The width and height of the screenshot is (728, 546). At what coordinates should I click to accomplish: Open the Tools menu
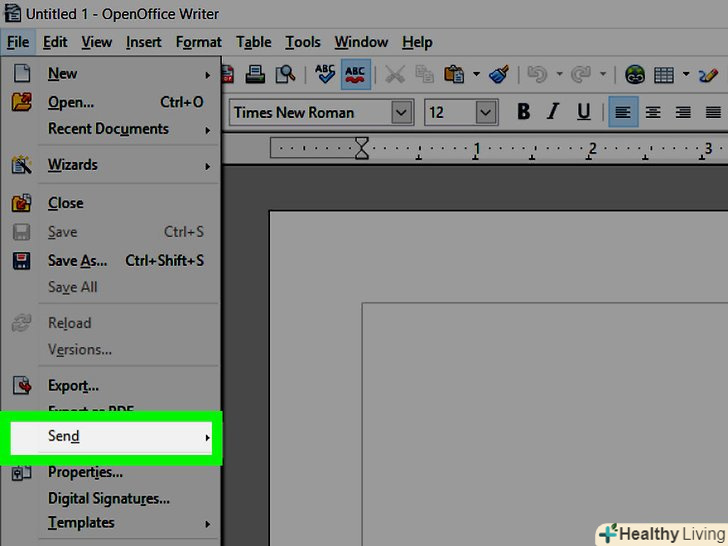(303, 42)
